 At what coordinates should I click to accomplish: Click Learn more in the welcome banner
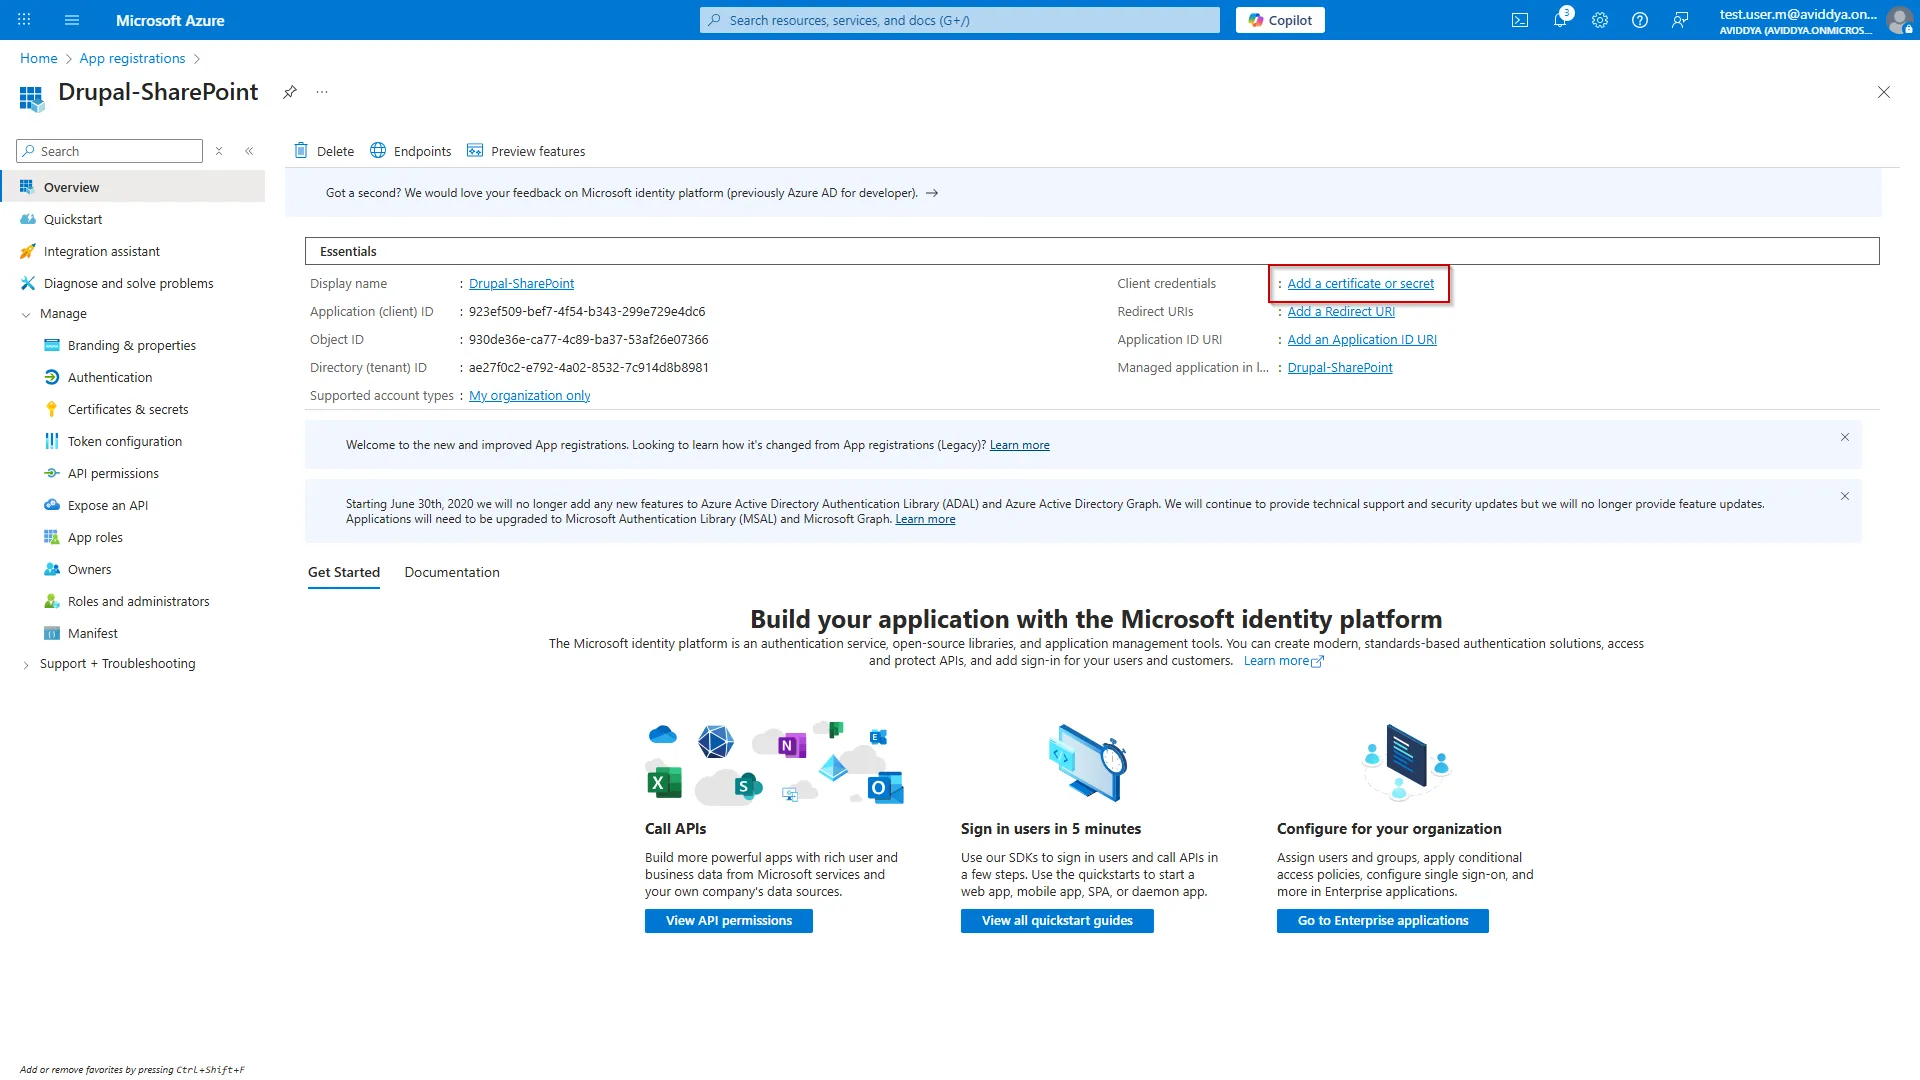point(1019,445)
